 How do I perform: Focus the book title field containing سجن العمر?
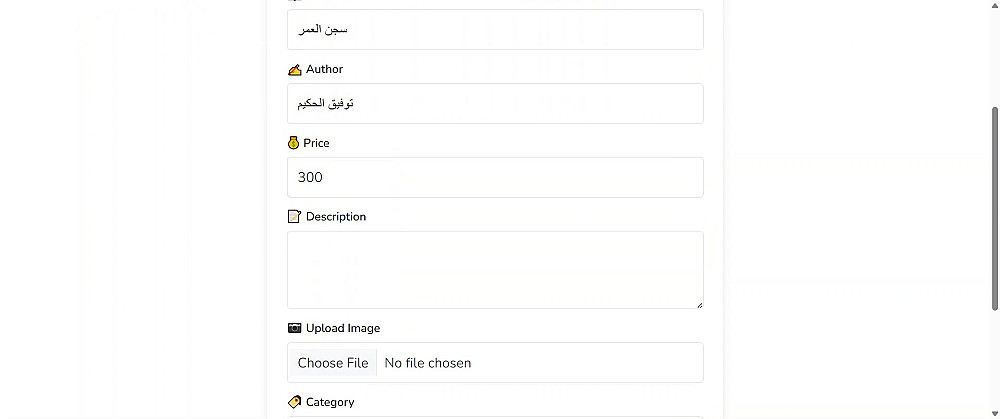[495, 29]
